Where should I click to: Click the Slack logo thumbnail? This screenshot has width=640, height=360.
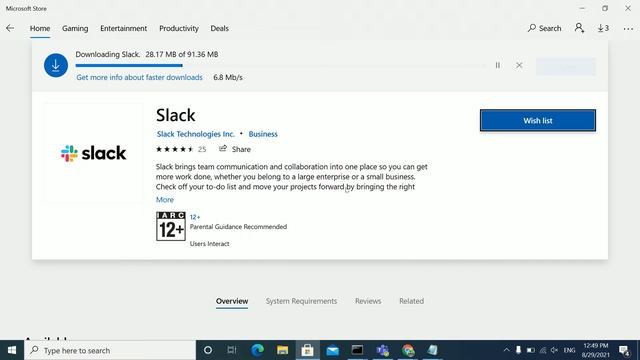click(94, 153)
